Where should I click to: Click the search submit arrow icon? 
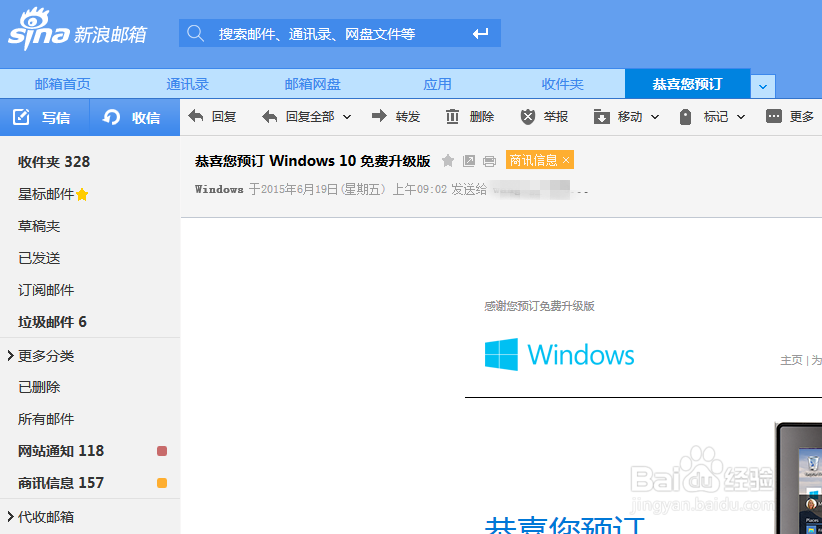tap(480, 34)
